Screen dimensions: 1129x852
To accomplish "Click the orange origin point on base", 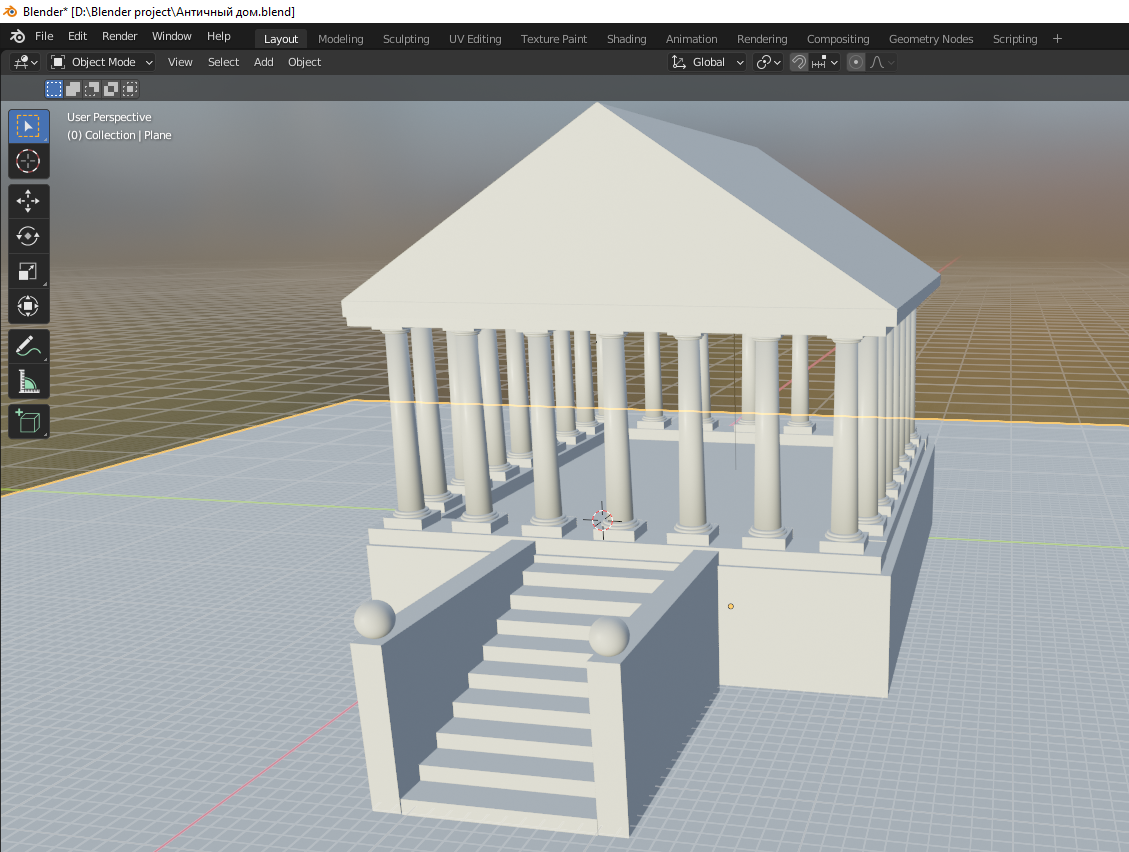I will 731,606.
